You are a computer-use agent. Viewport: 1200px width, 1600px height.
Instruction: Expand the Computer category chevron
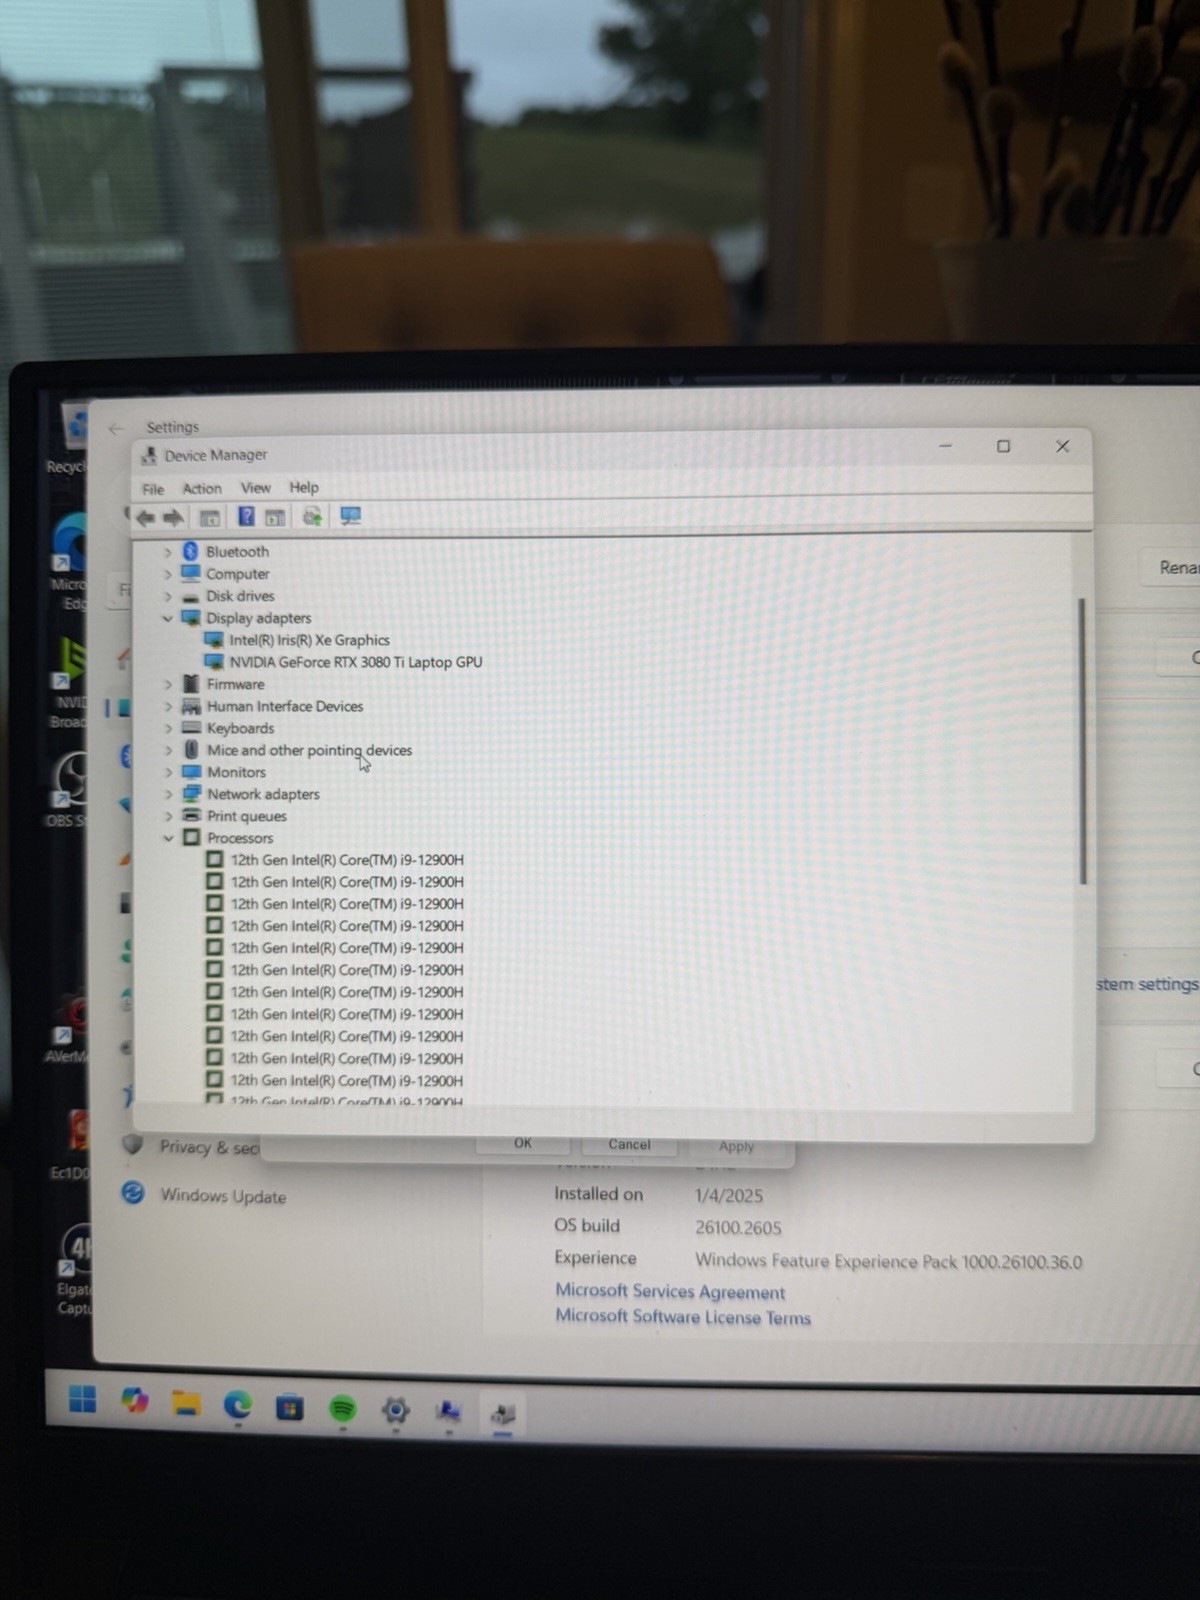[167, 574]
